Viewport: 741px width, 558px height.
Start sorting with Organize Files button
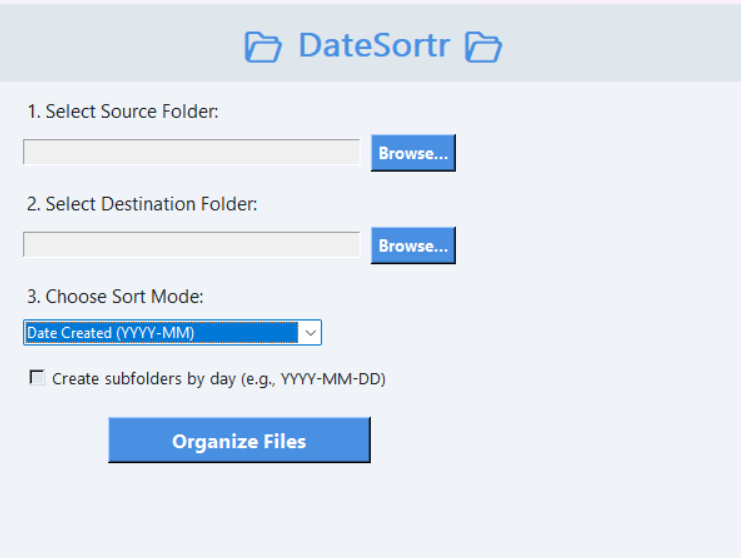pos(240,440)
